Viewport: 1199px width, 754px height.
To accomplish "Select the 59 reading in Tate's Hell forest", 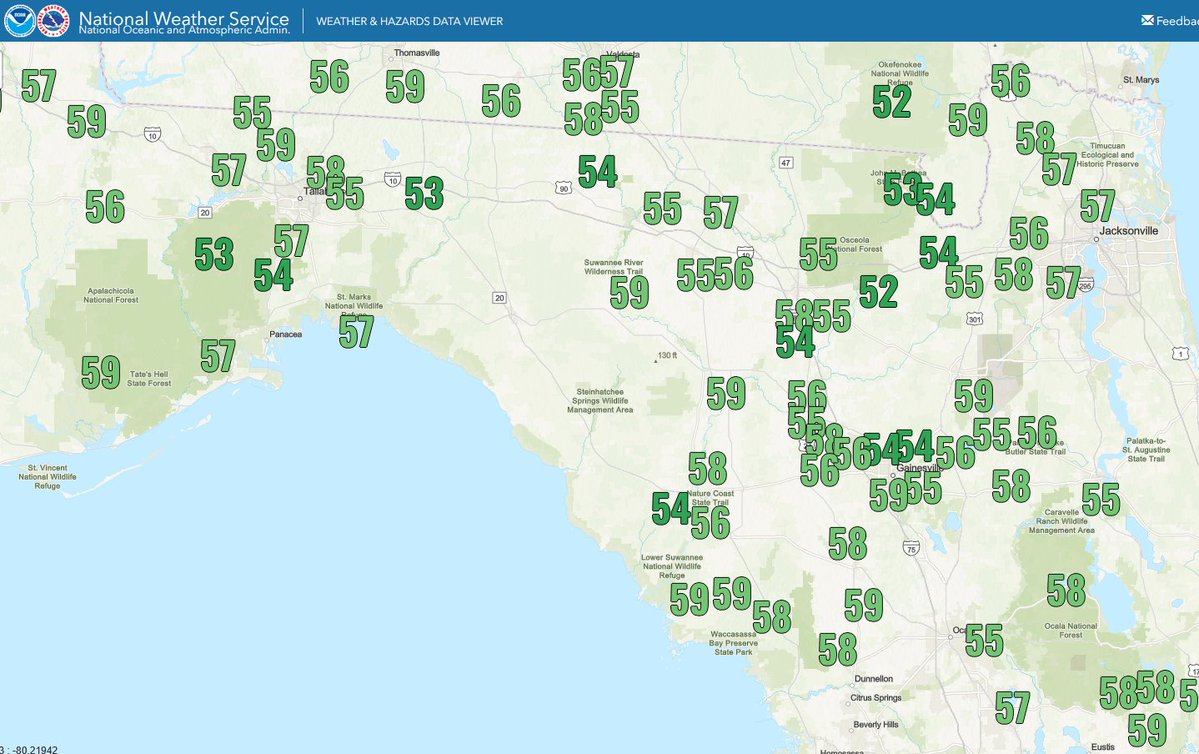I will tap(101, 372).
